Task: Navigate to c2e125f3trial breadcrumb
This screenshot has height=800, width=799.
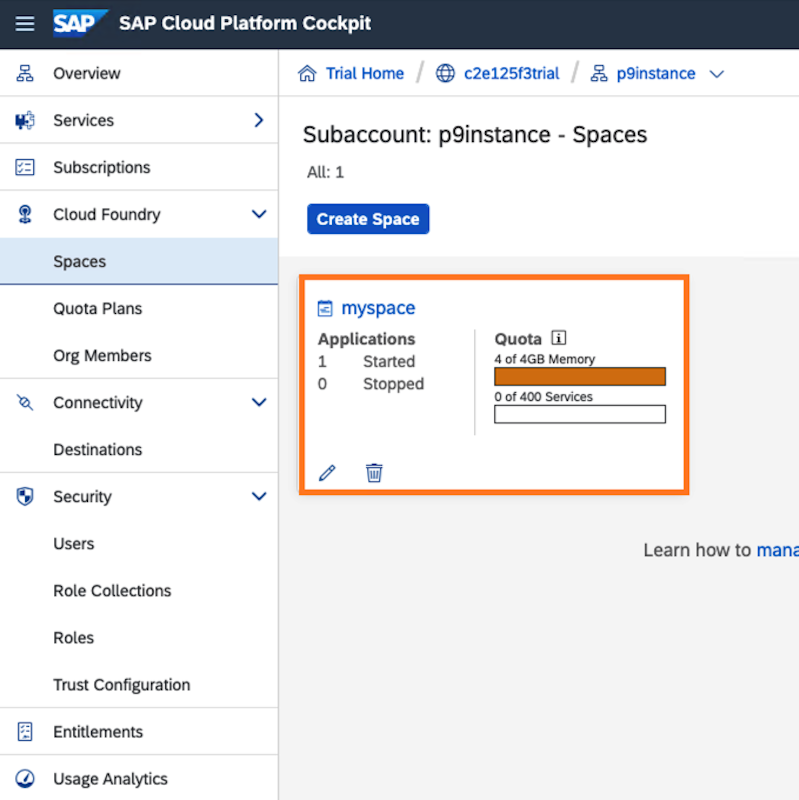Action: click(511, 74)
